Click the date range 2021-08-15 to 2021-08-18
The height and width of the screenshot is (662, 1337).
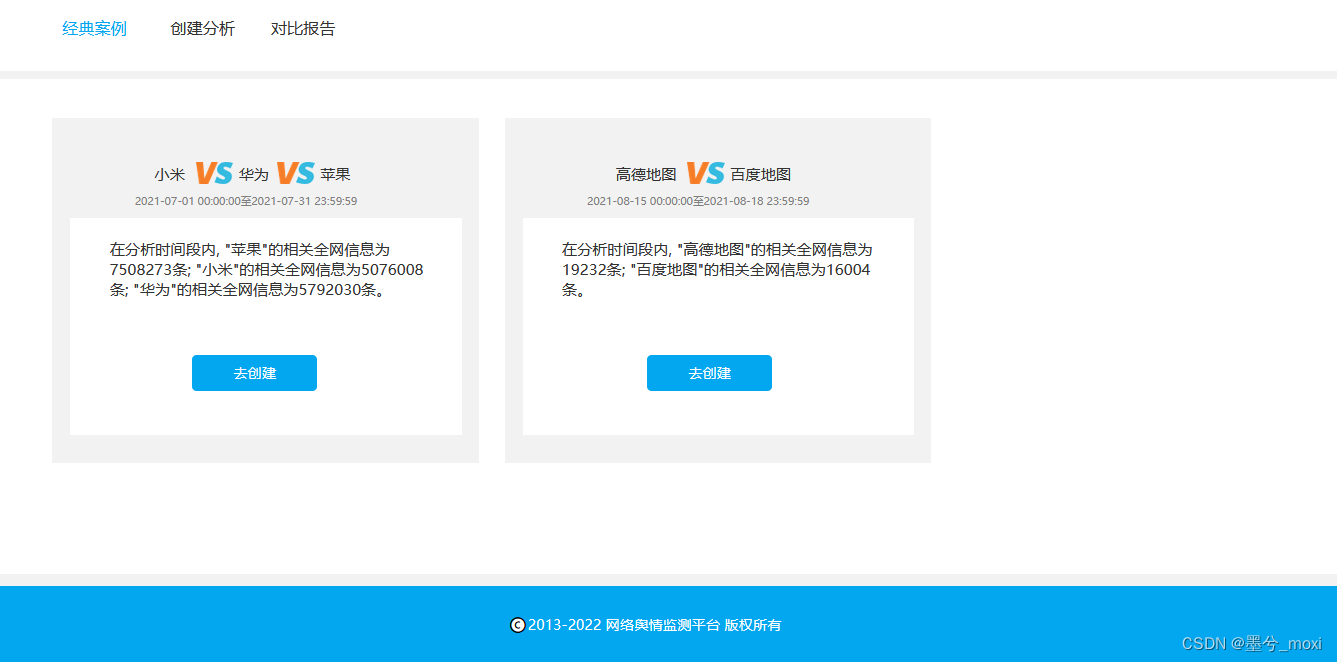(x=698, y=201)
